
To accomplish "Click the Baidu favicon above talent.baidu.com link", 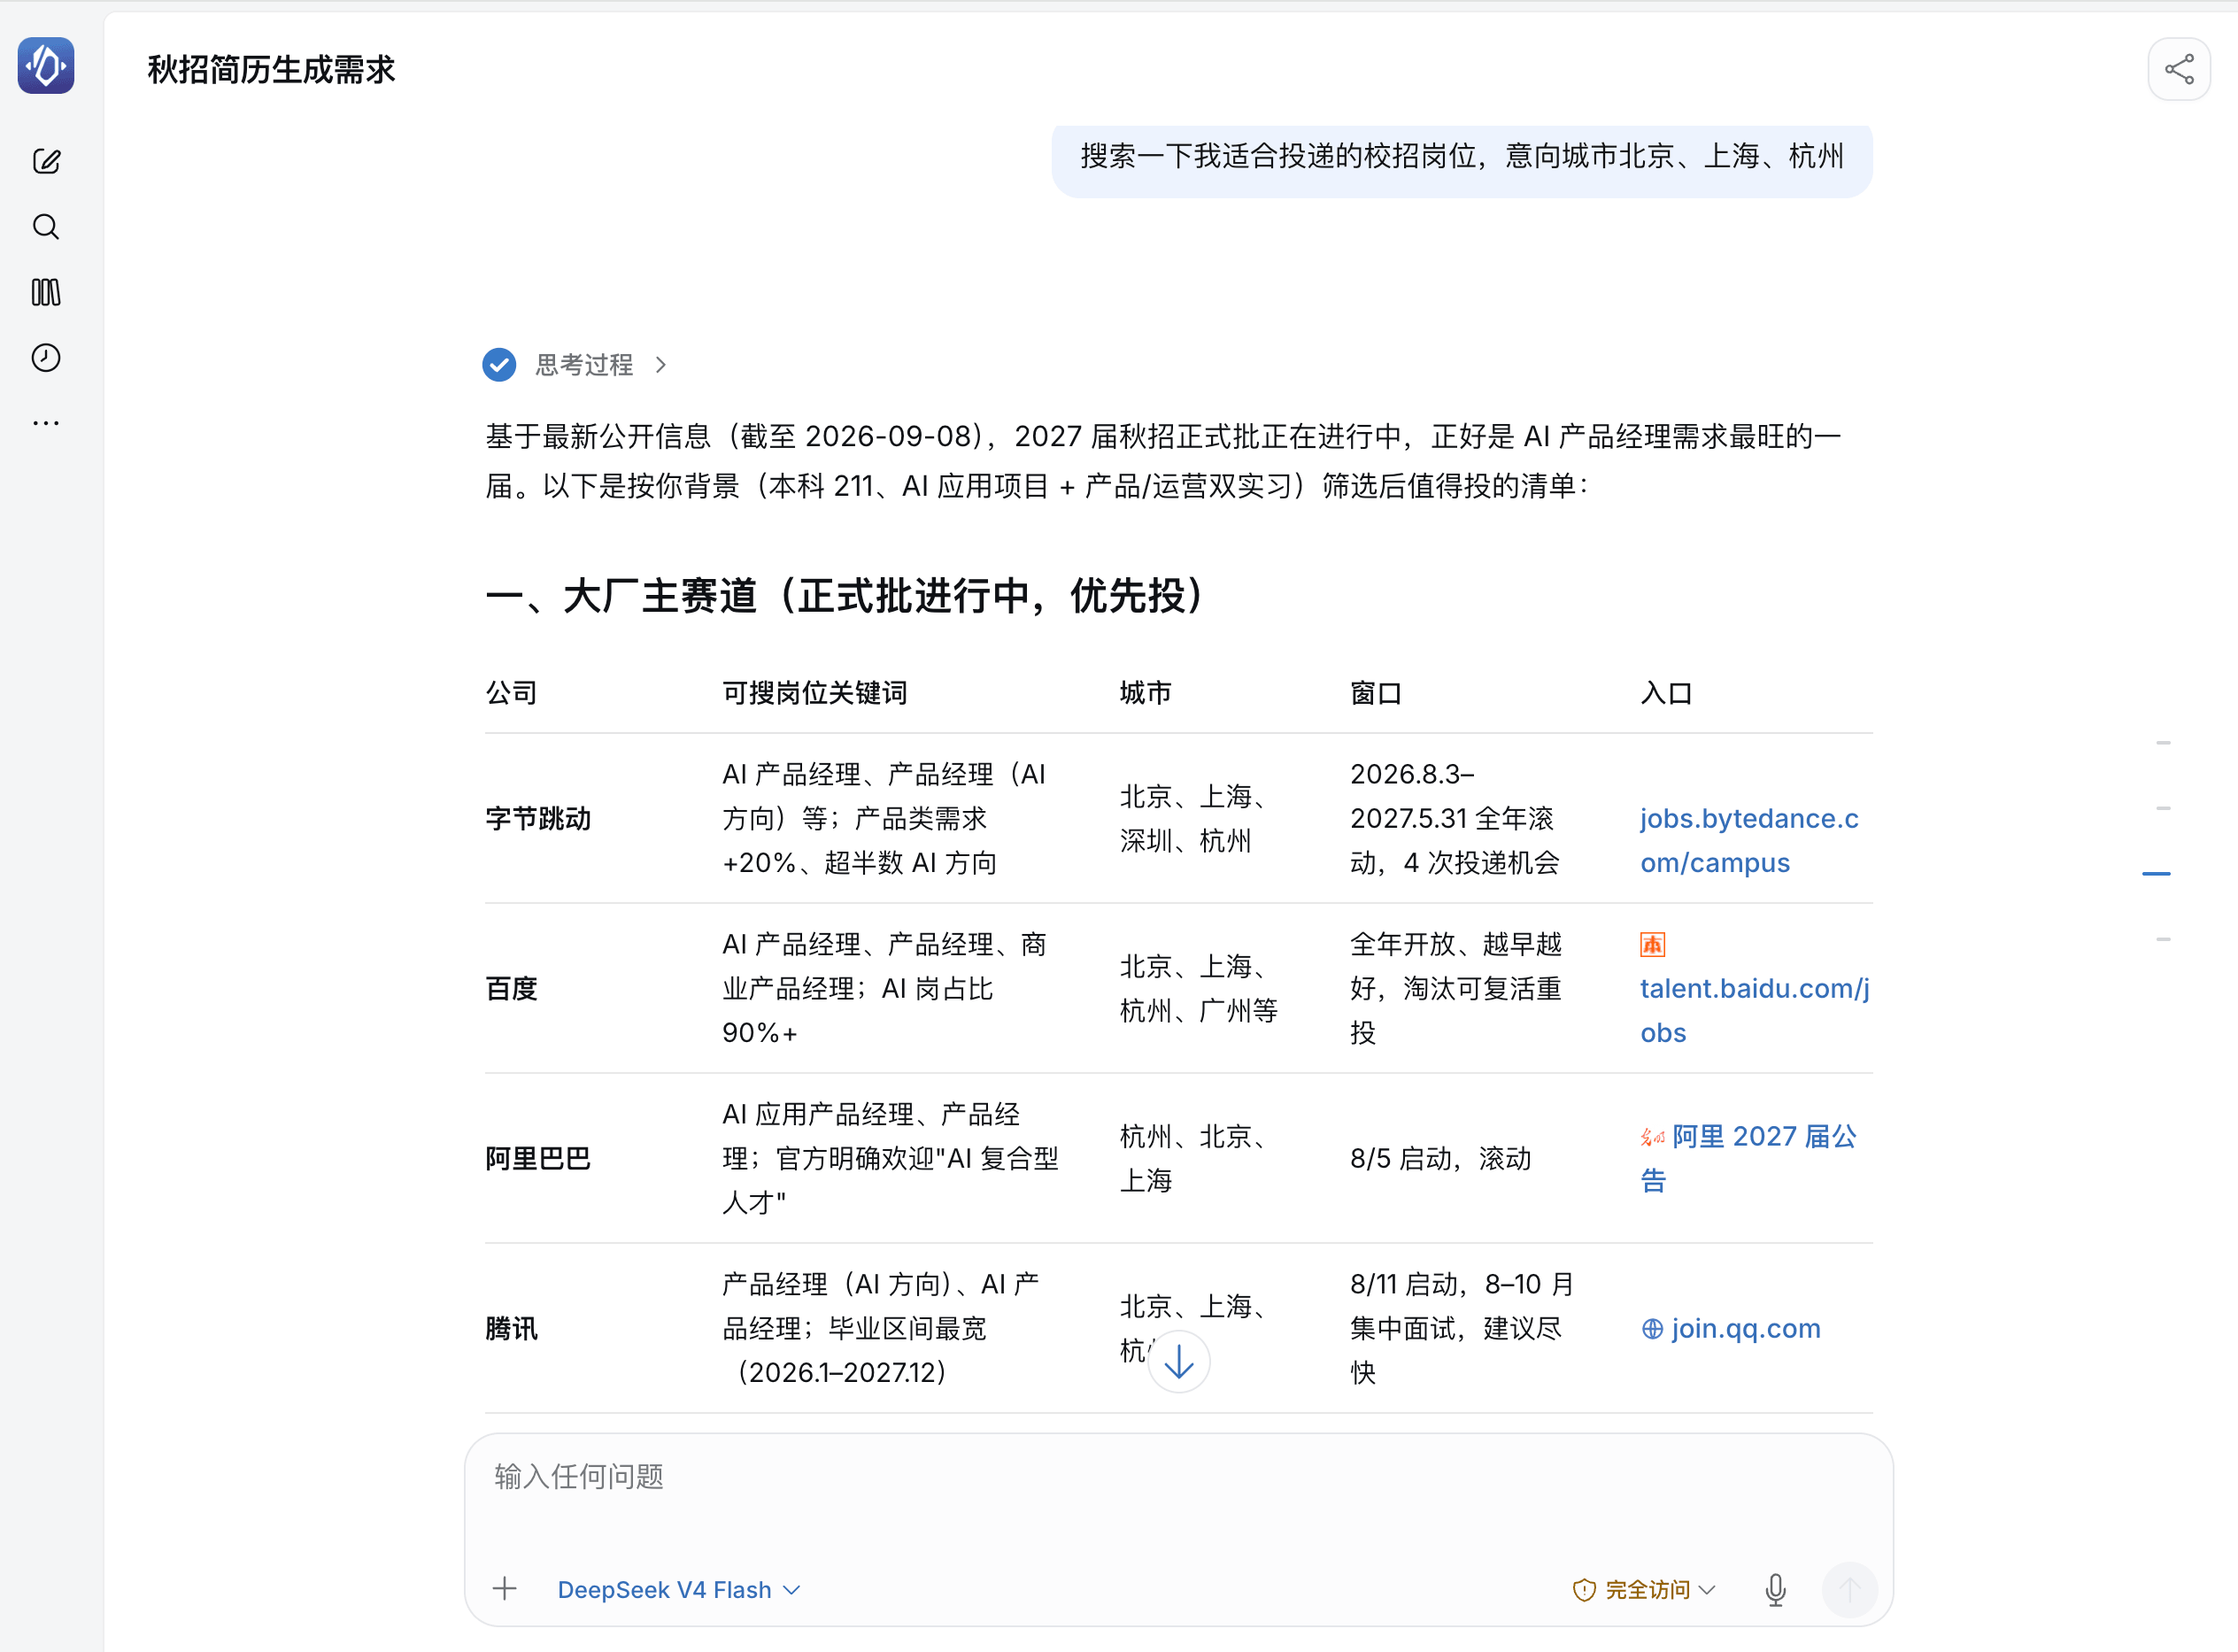I will point(1652,944).
